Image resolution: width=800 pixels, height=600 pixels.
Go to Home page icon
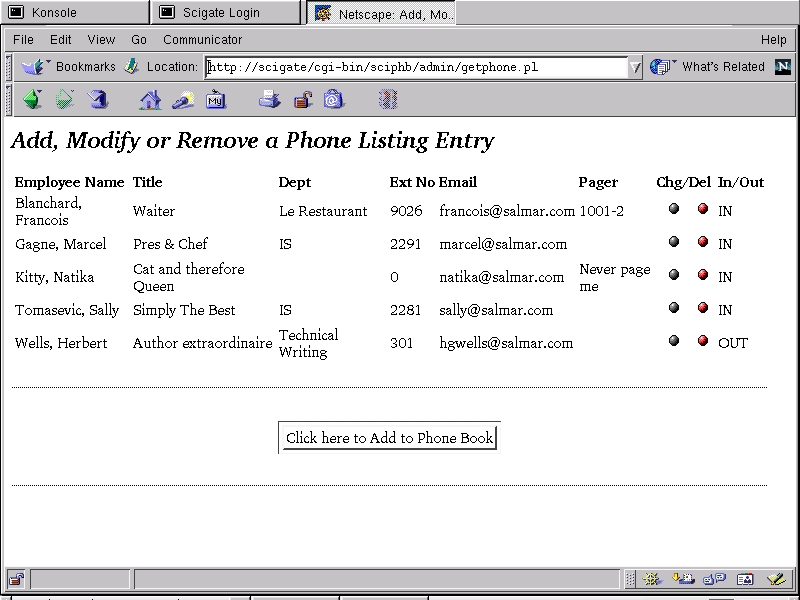pyautogui.click(x=150, y=100)
